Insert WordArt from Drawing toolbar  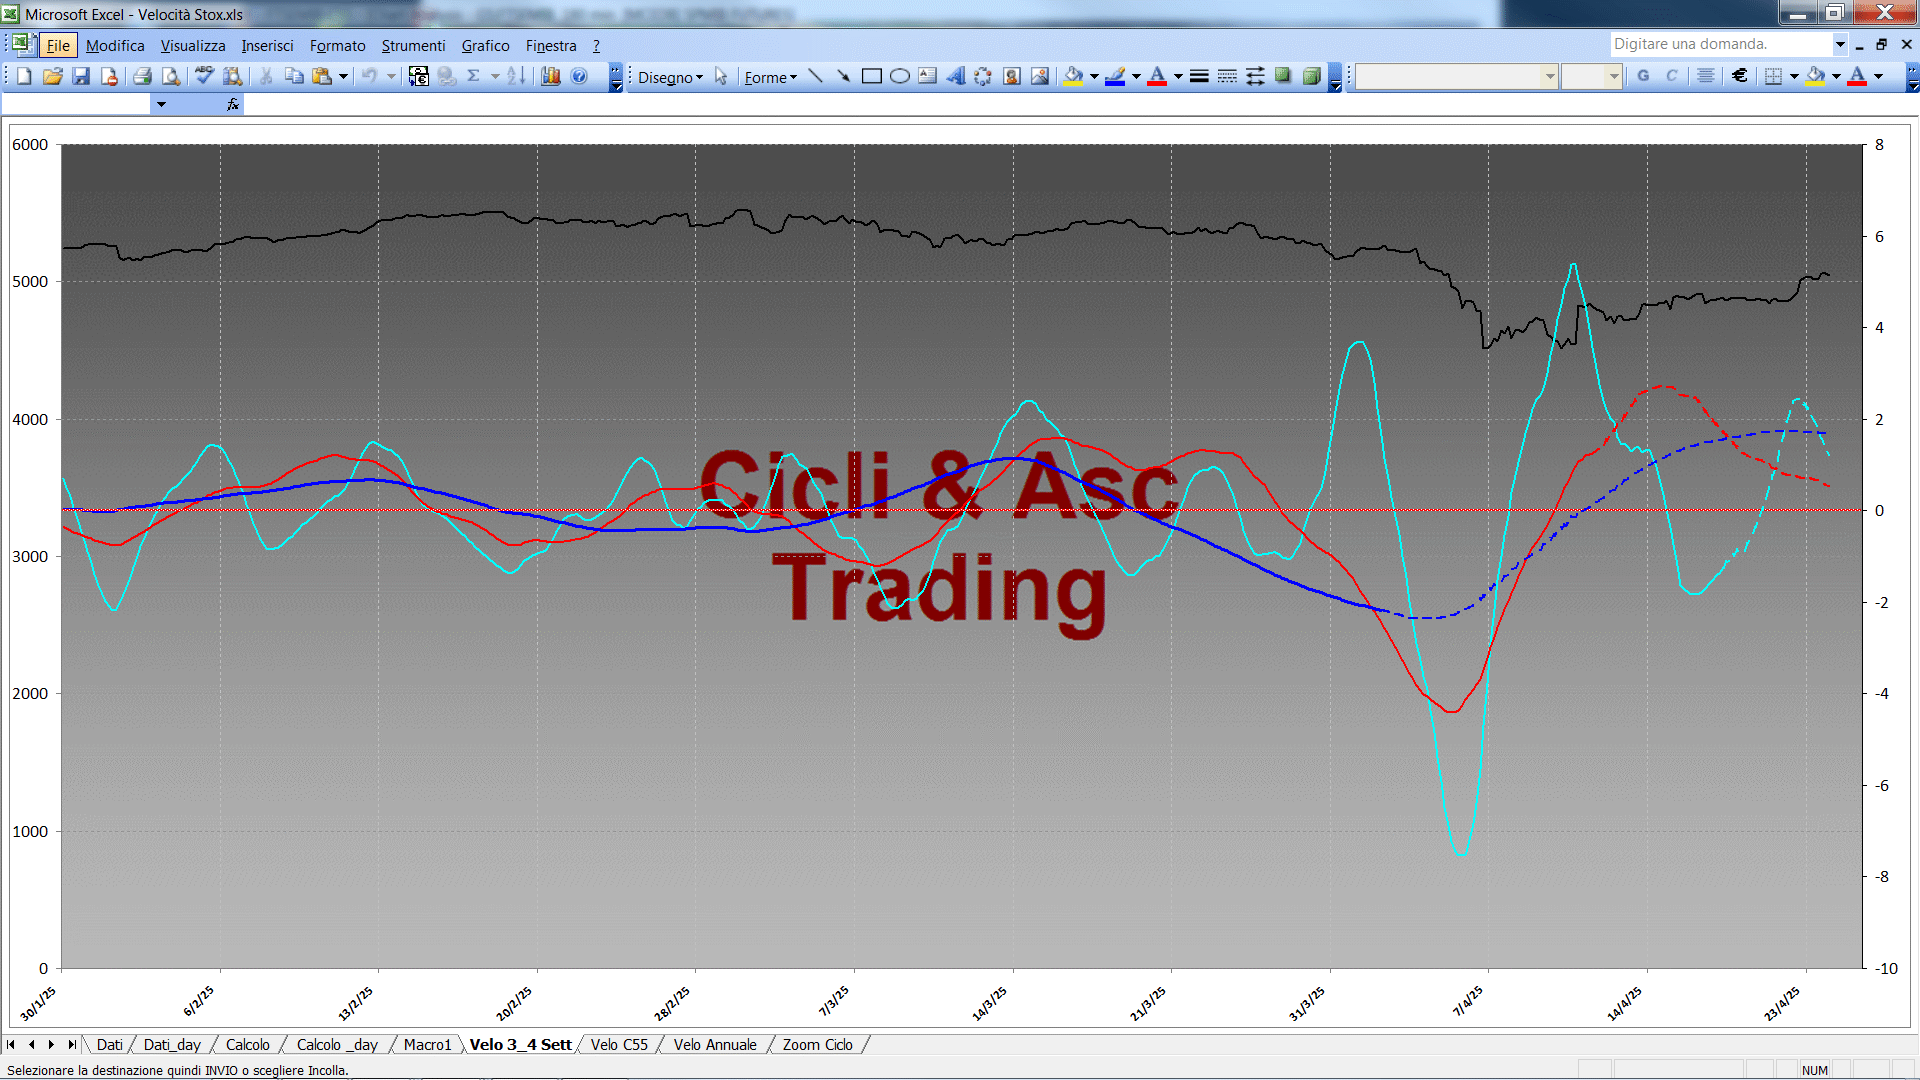tap(955, 76)
